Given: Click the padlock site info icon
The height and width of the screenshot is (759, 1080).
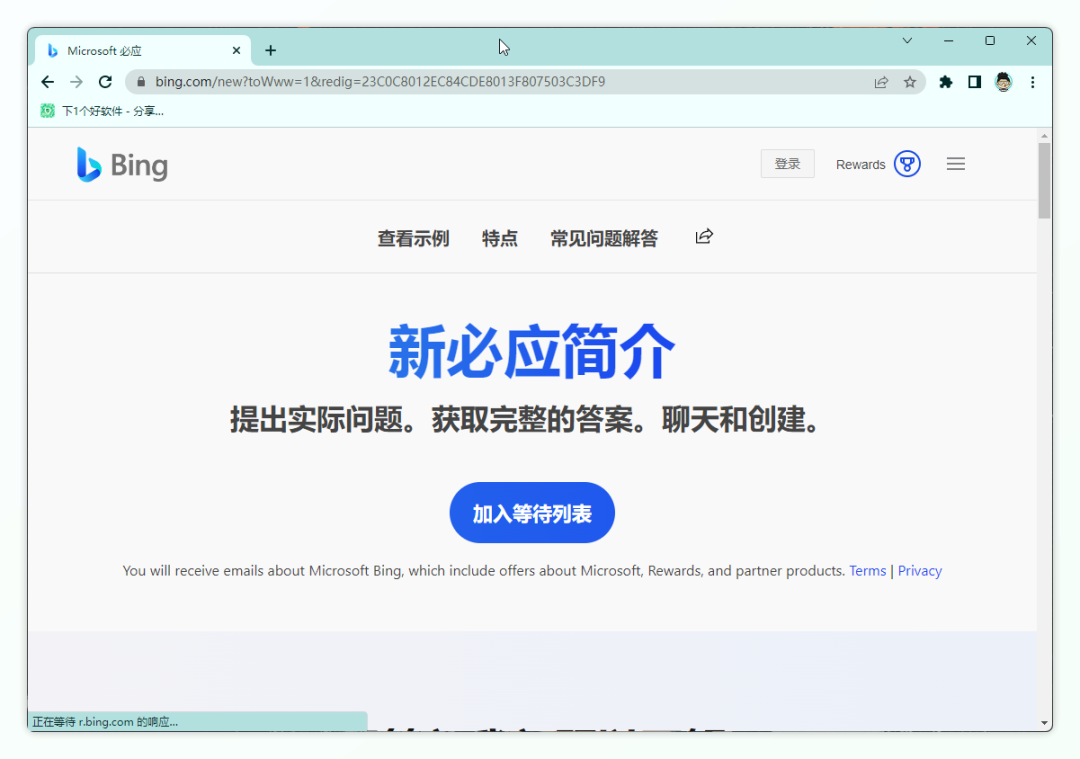Looking at the screenshot, I should (x=141, y=82).
